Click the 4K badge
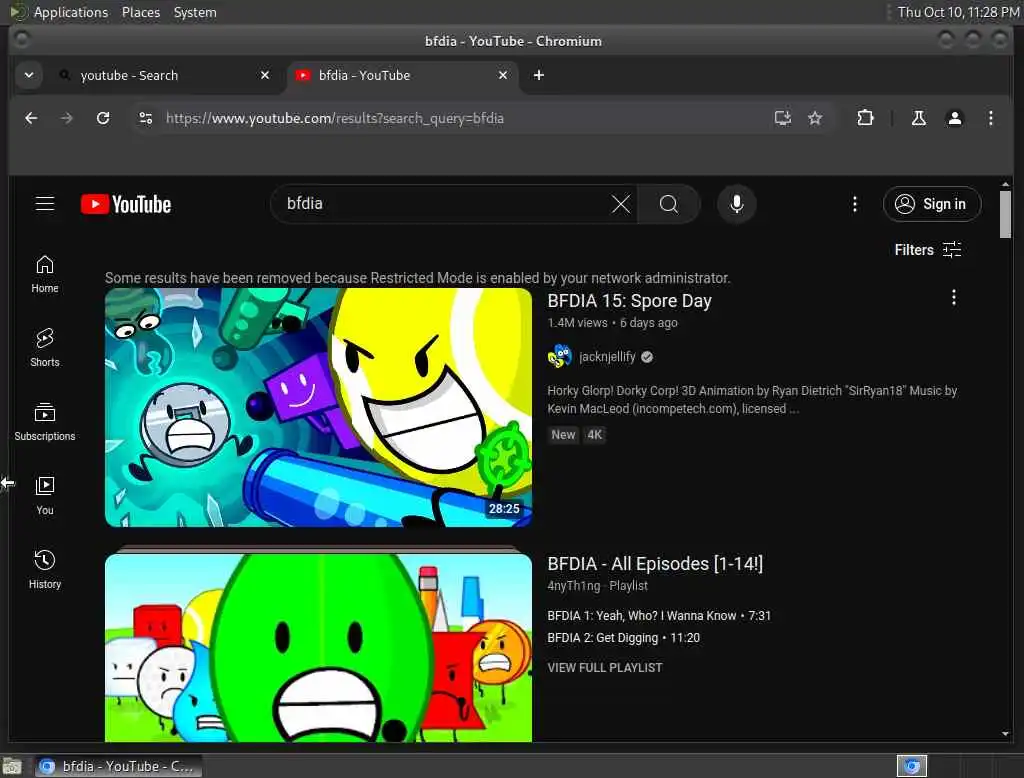Image resolution: width=1024 pixels, height=778 pixels. (594, 435)
